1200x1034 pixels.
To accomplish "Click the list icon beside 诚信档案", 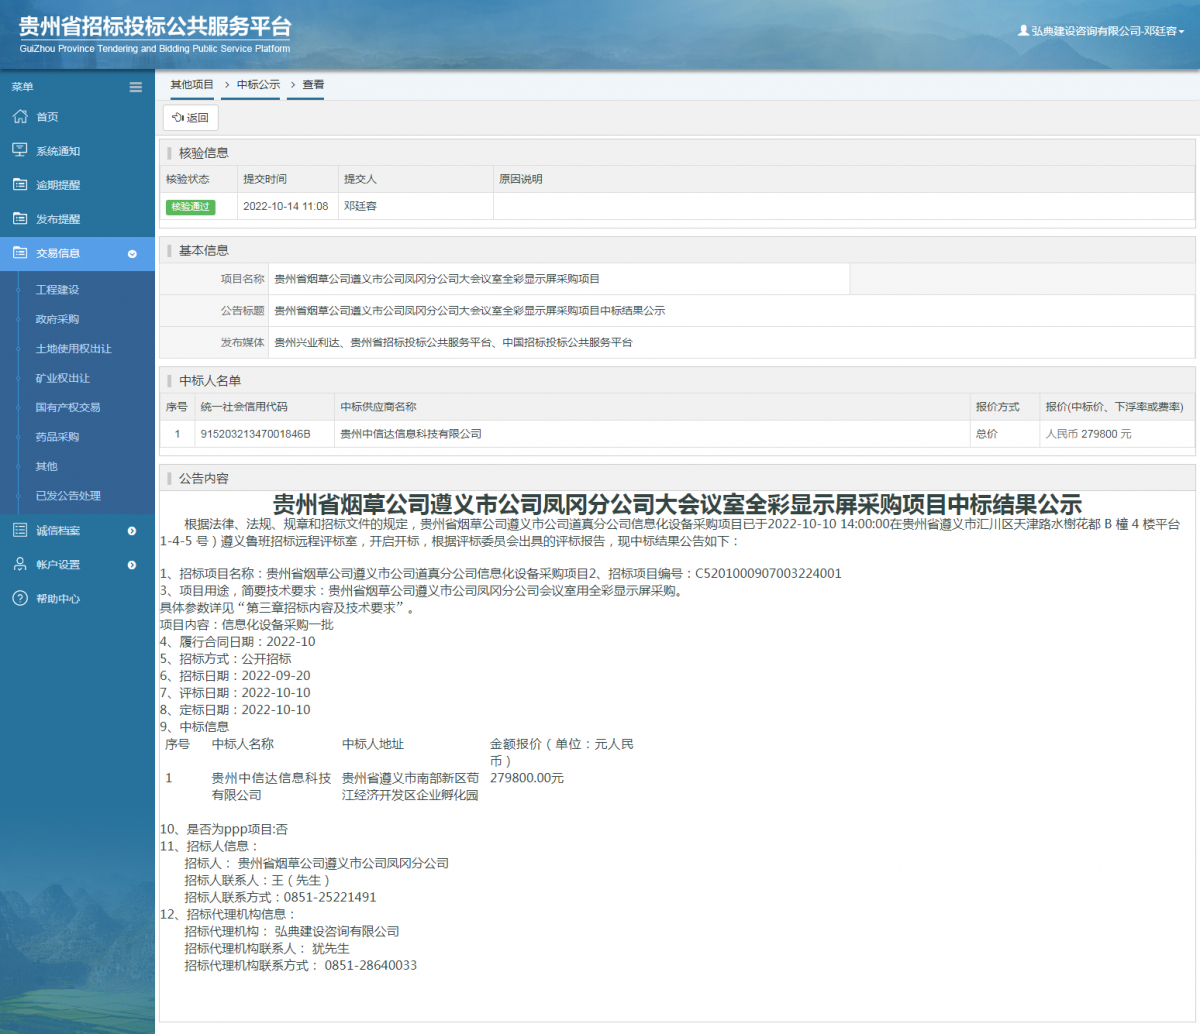I will [x=20, y=530].
